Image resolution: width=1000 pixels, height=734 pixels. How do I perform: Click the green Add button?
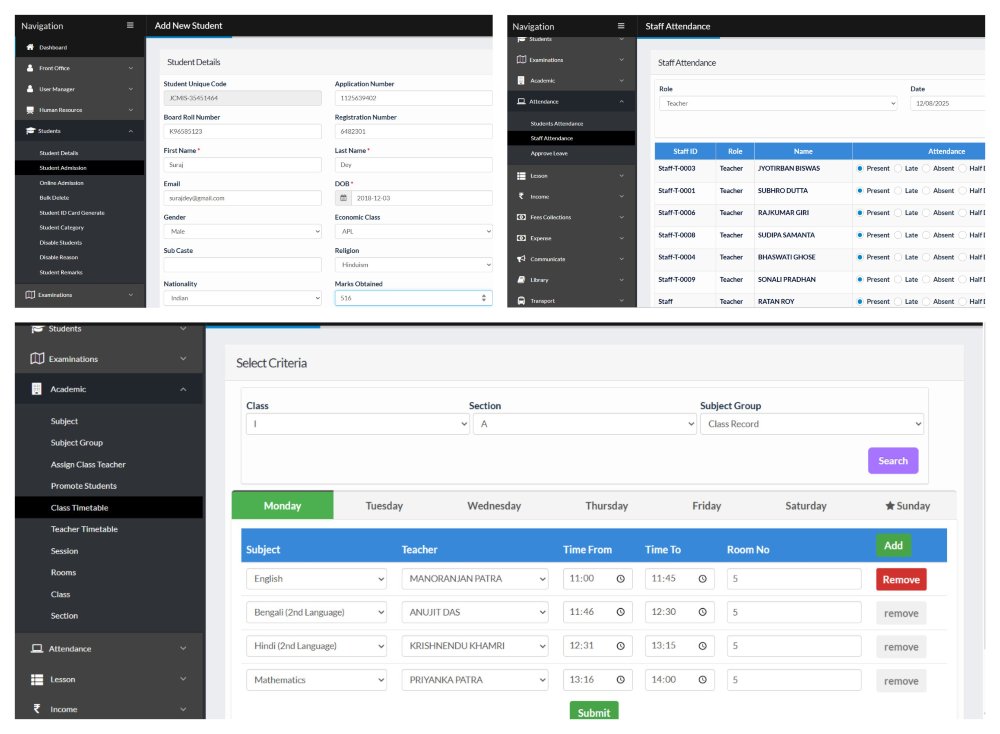coord(893,545)
